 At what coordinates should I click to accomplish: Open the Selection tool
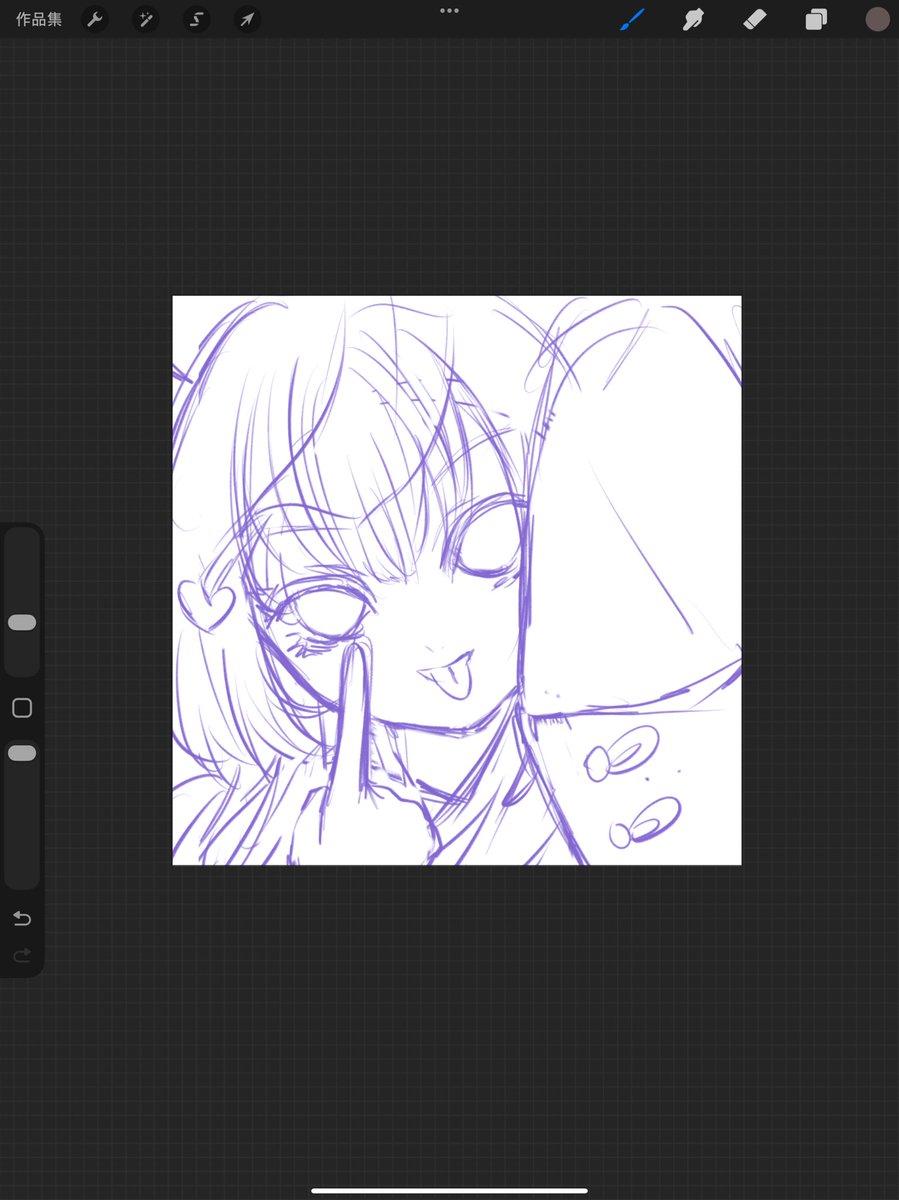pos(197,19)
